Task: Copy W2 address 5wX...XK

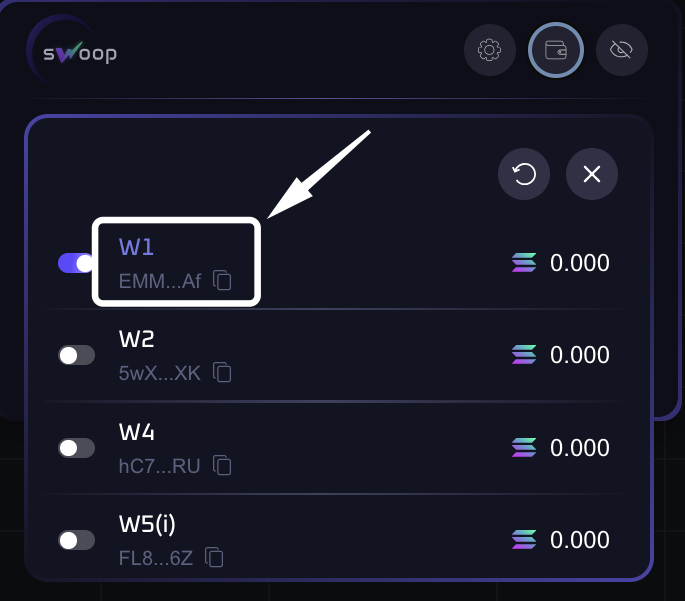Action: tap(223, 373)
